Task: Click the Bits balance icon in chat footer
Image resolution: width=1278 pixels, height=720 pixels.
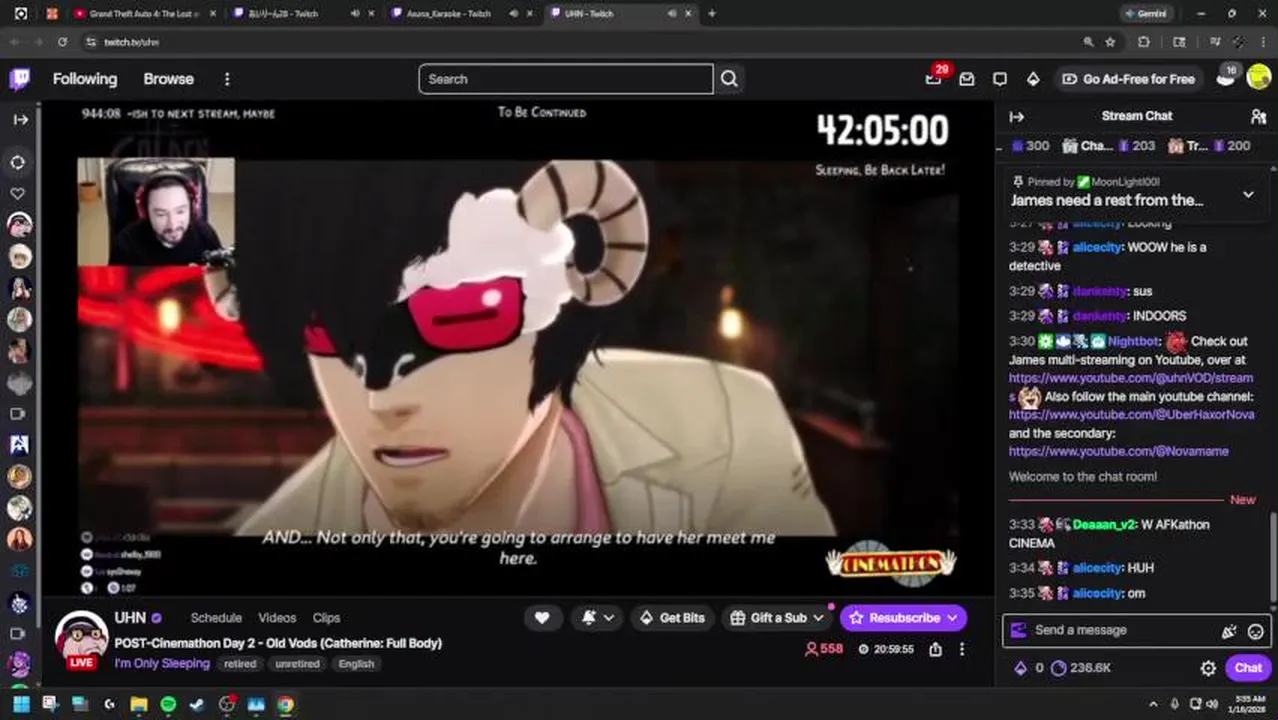Action: (x=1021, y=668)
